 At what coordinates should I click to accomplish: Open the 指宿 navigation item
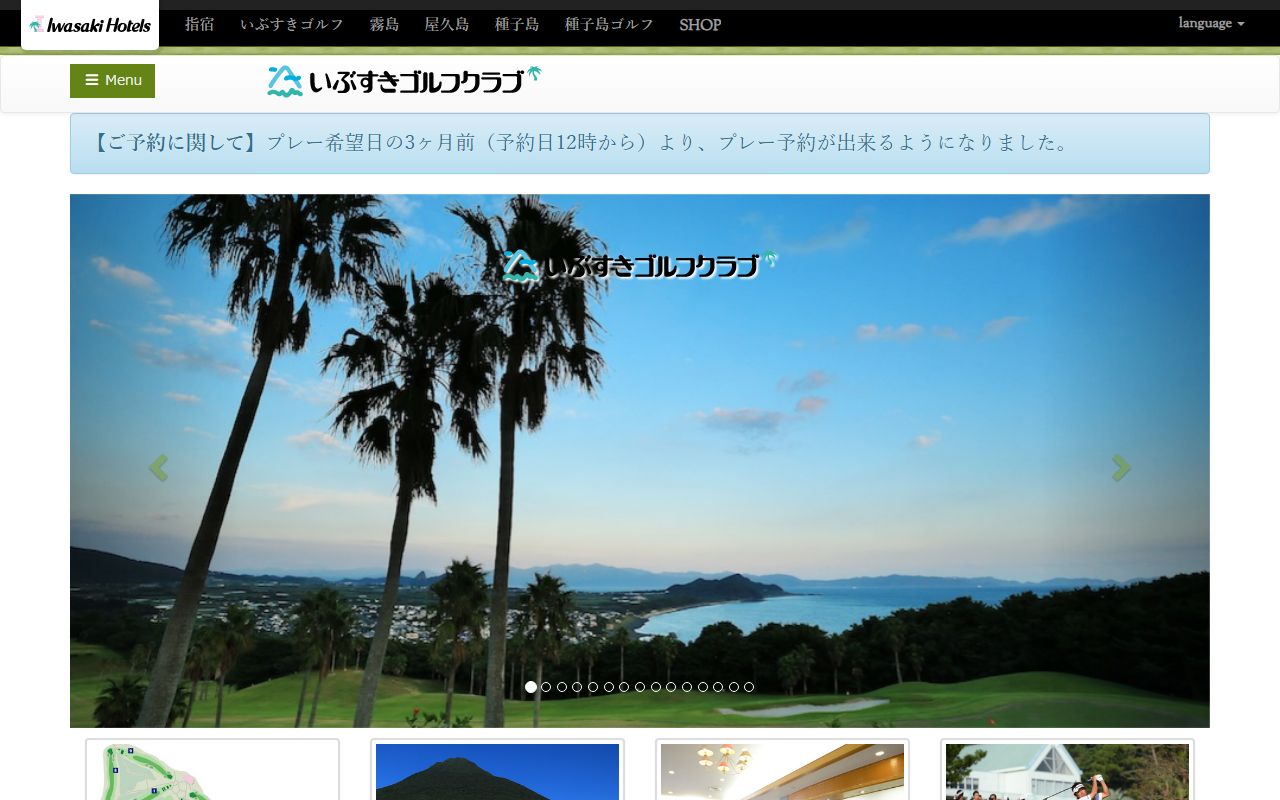pos(200,24)
